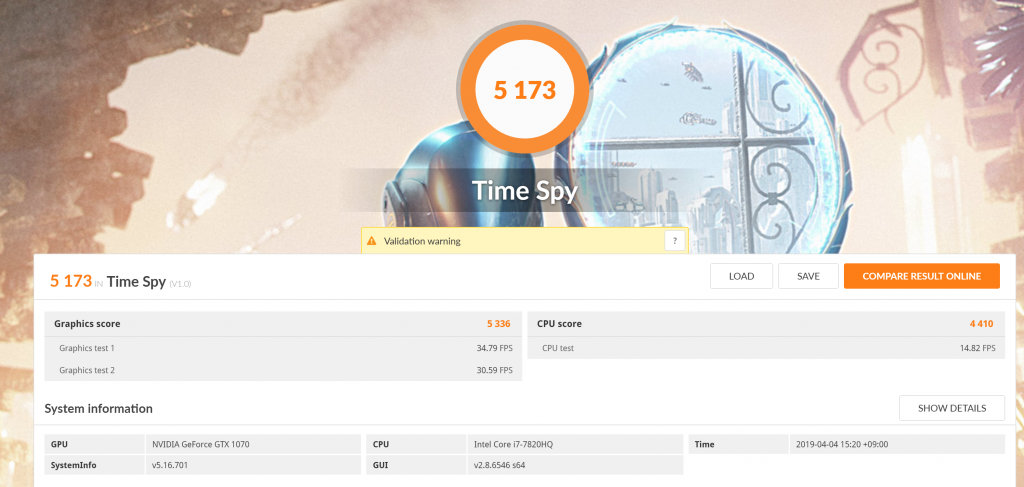Click the (V1.0) version text beside Time Spy
Image resolution: width=1024 pixels, height=487 pixels.
point(180,284)
